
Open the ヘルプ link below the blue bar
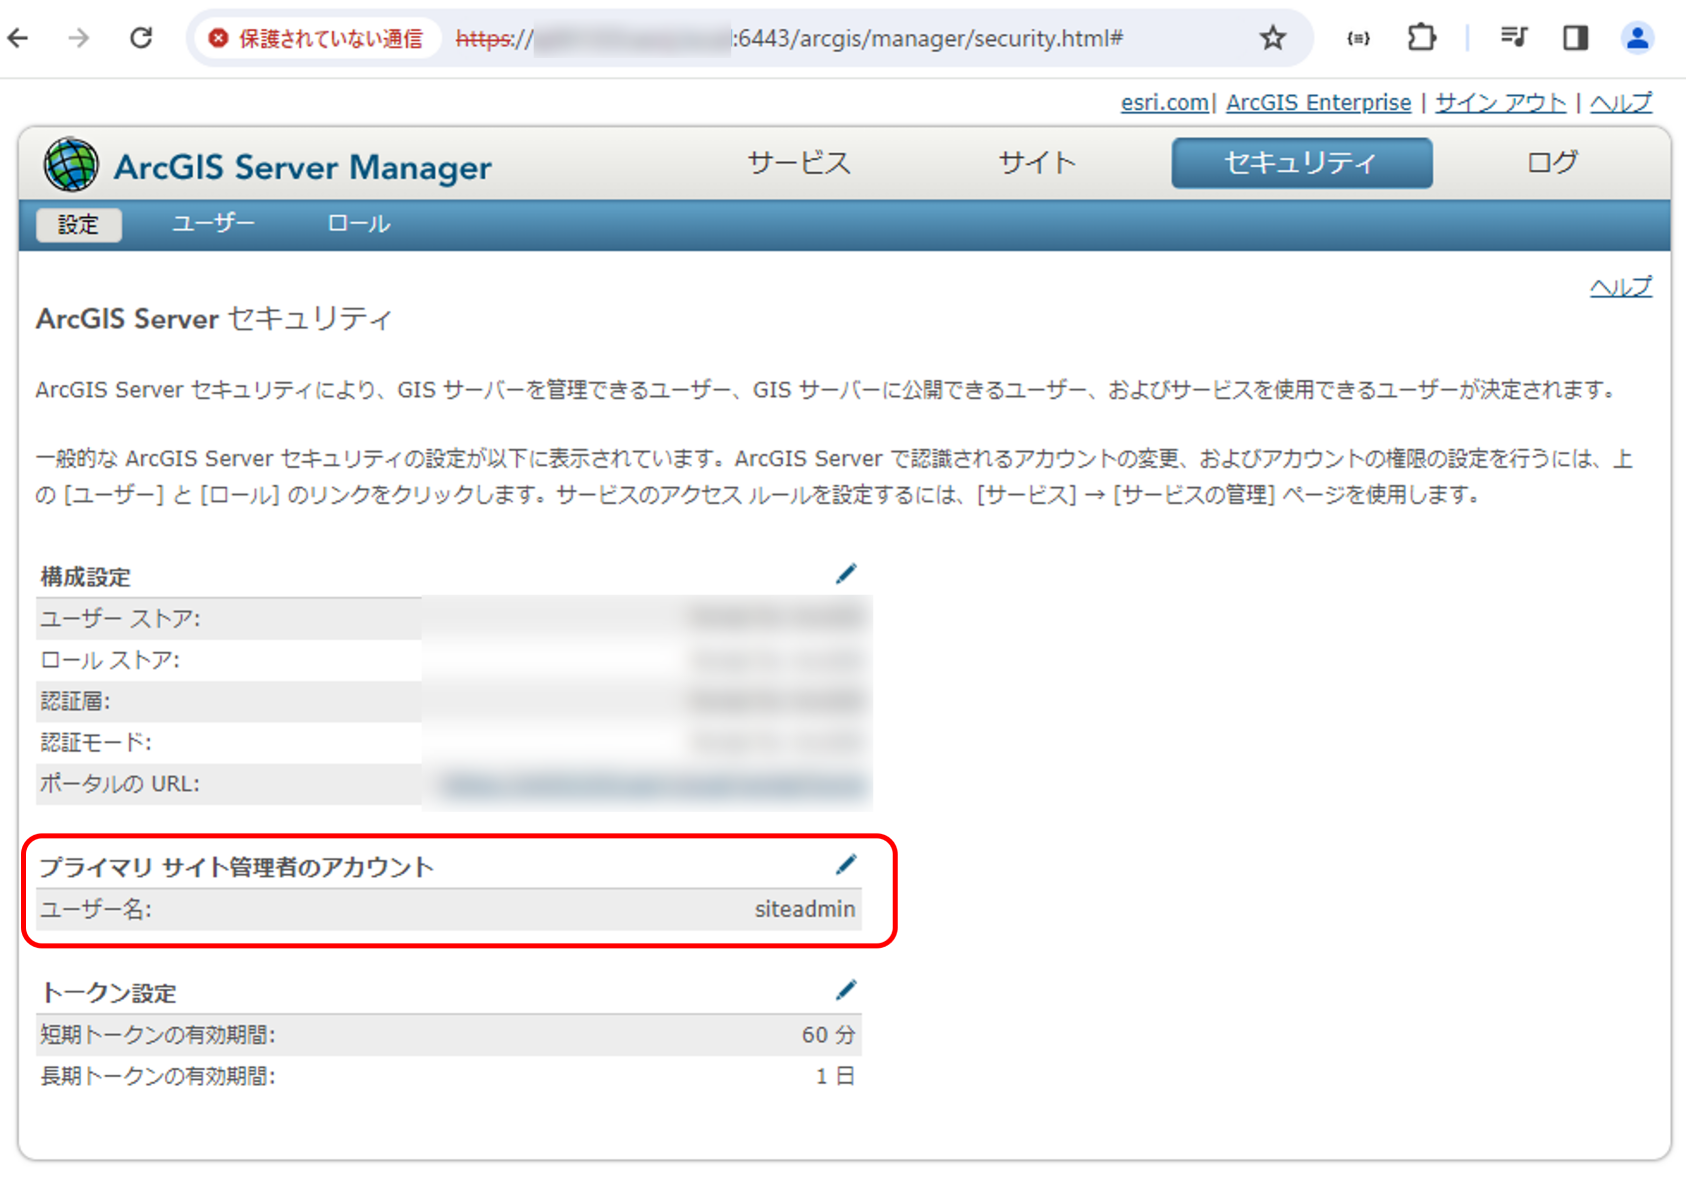pos(1620,287)
